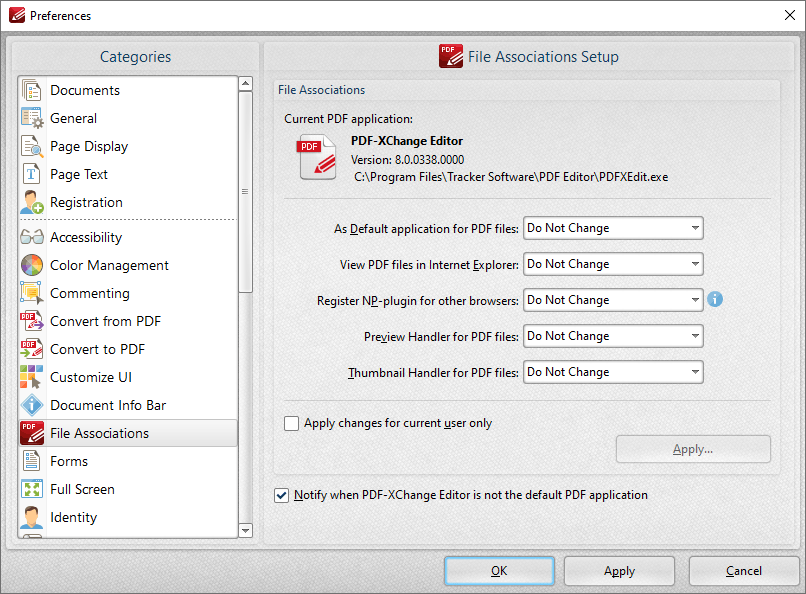Screen dimensions: 806x594
Task: Open the Preview Handler for PDF files dropdown
Action: coord(613,336)
